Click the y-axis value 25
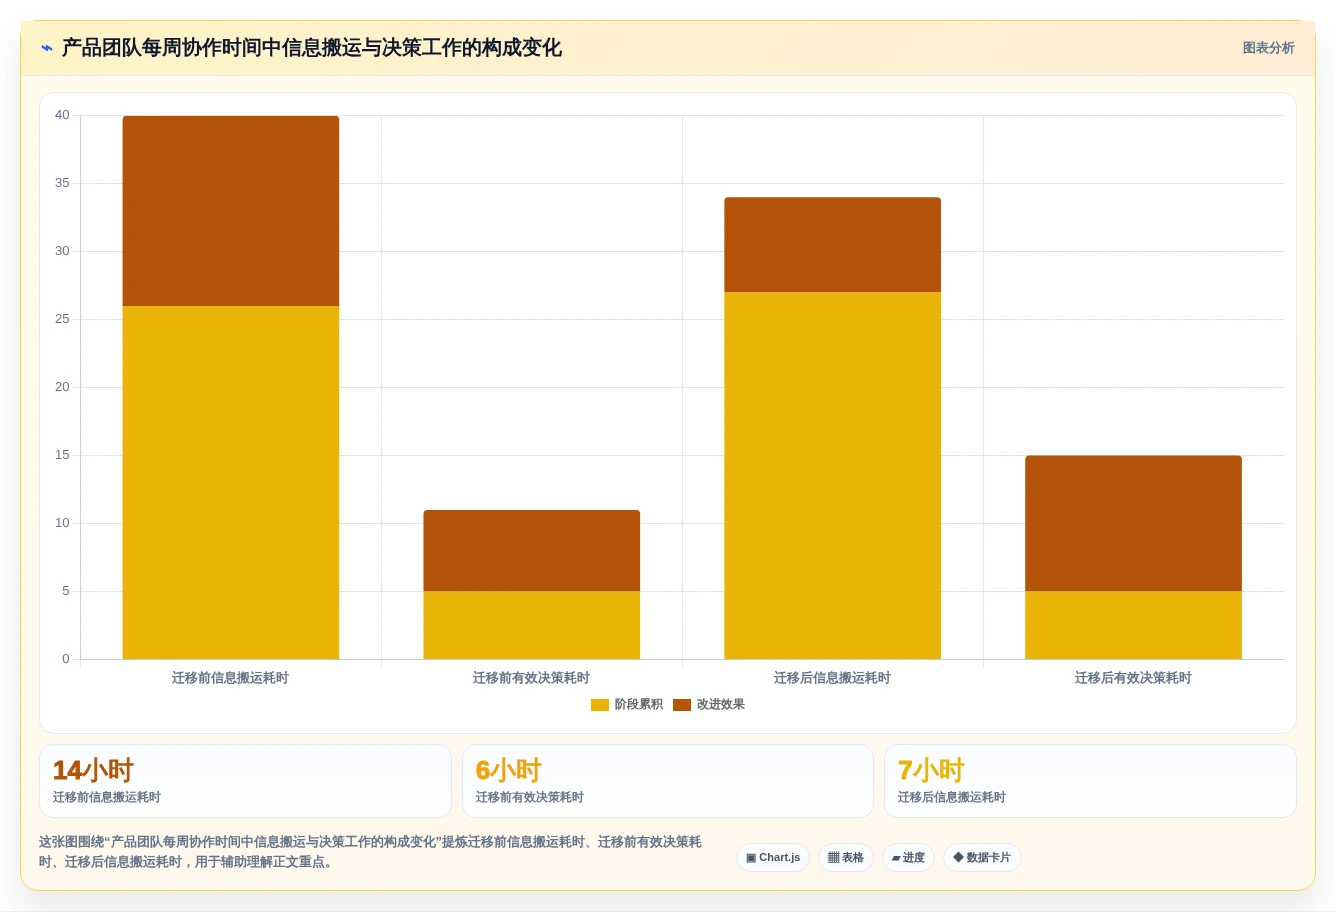The width and height of the screenshot is (1336, 912). click(x=62, y=319)
